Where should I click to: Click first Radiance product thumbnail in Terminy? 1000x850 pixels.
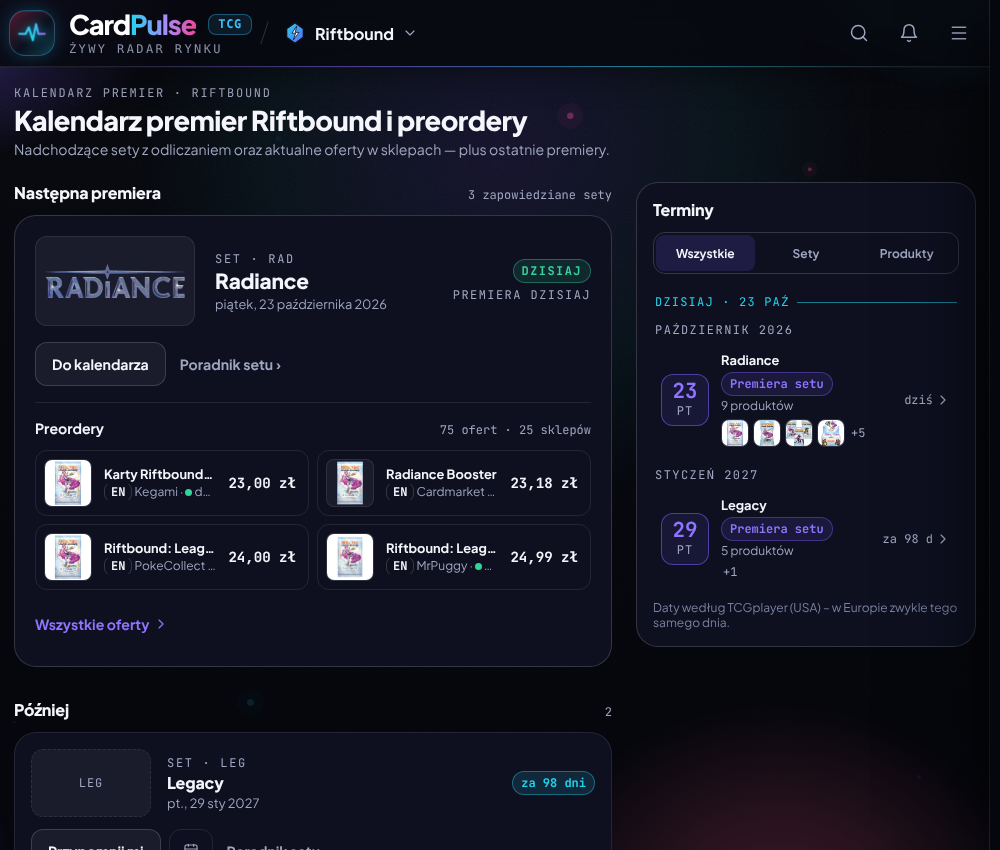point(735,433)
